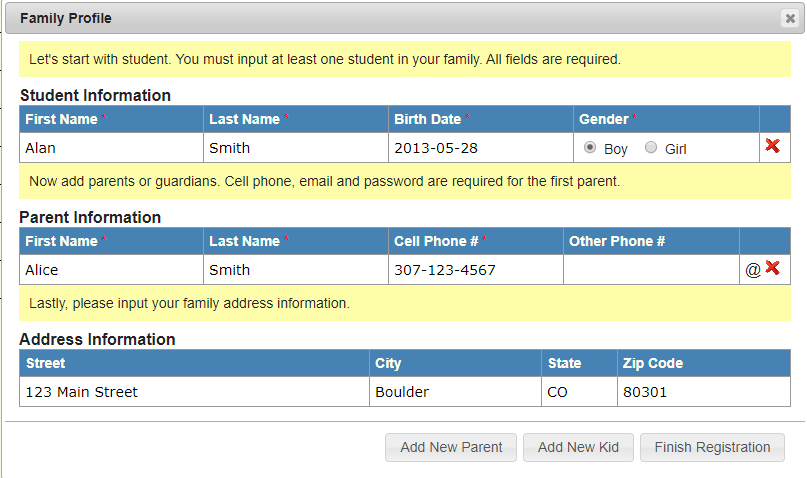Edit parent first name Alice

click(x=112, y=270)
